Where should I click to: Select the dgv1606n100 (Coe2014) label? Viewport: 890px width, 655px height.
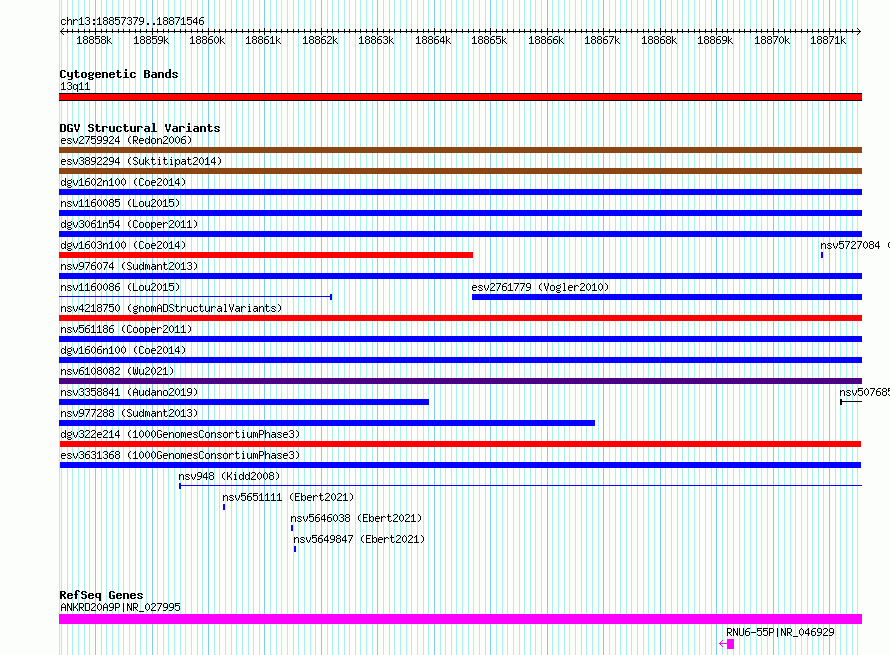(123, 350)
